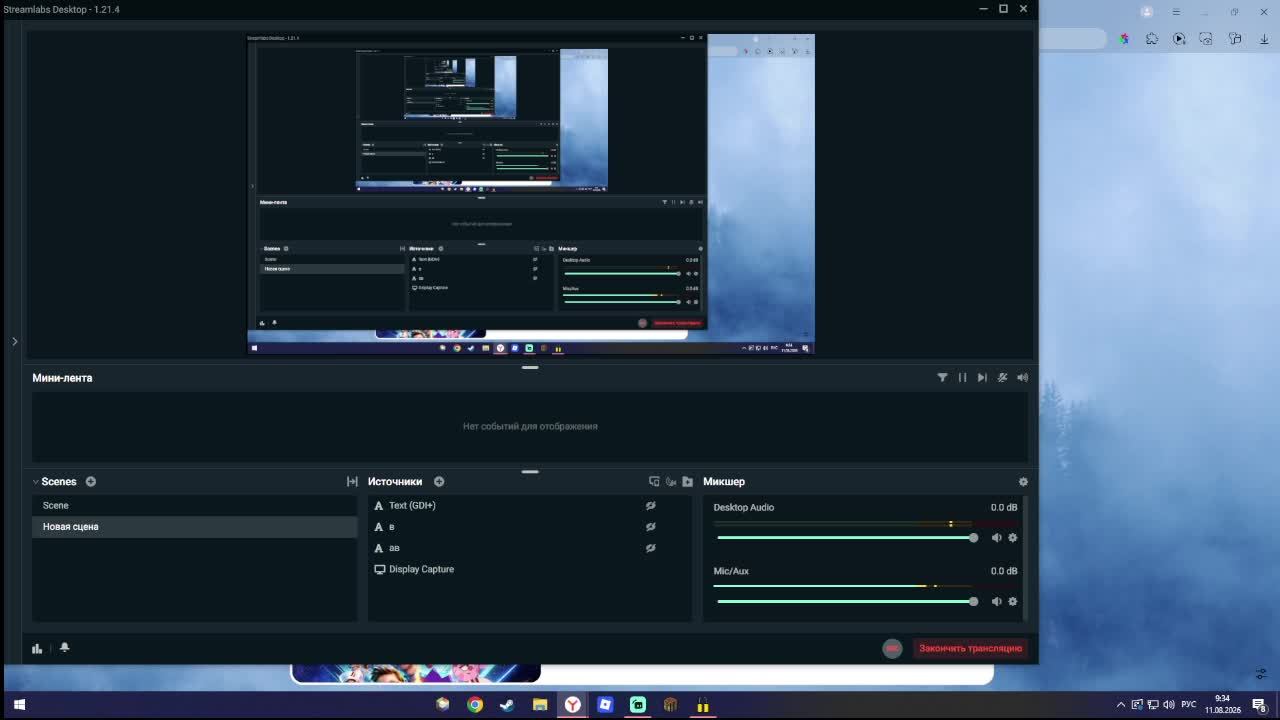The width and height of the screenshot is (1280, 720).
Task: Open Mic/Aux source settings gear
Action: click(1012, 601)
